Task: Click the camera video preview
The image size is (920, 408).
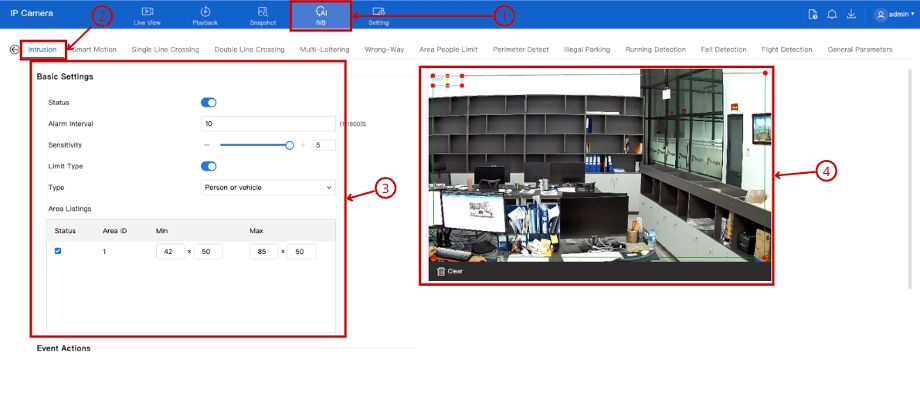Action: coord(599,167)
